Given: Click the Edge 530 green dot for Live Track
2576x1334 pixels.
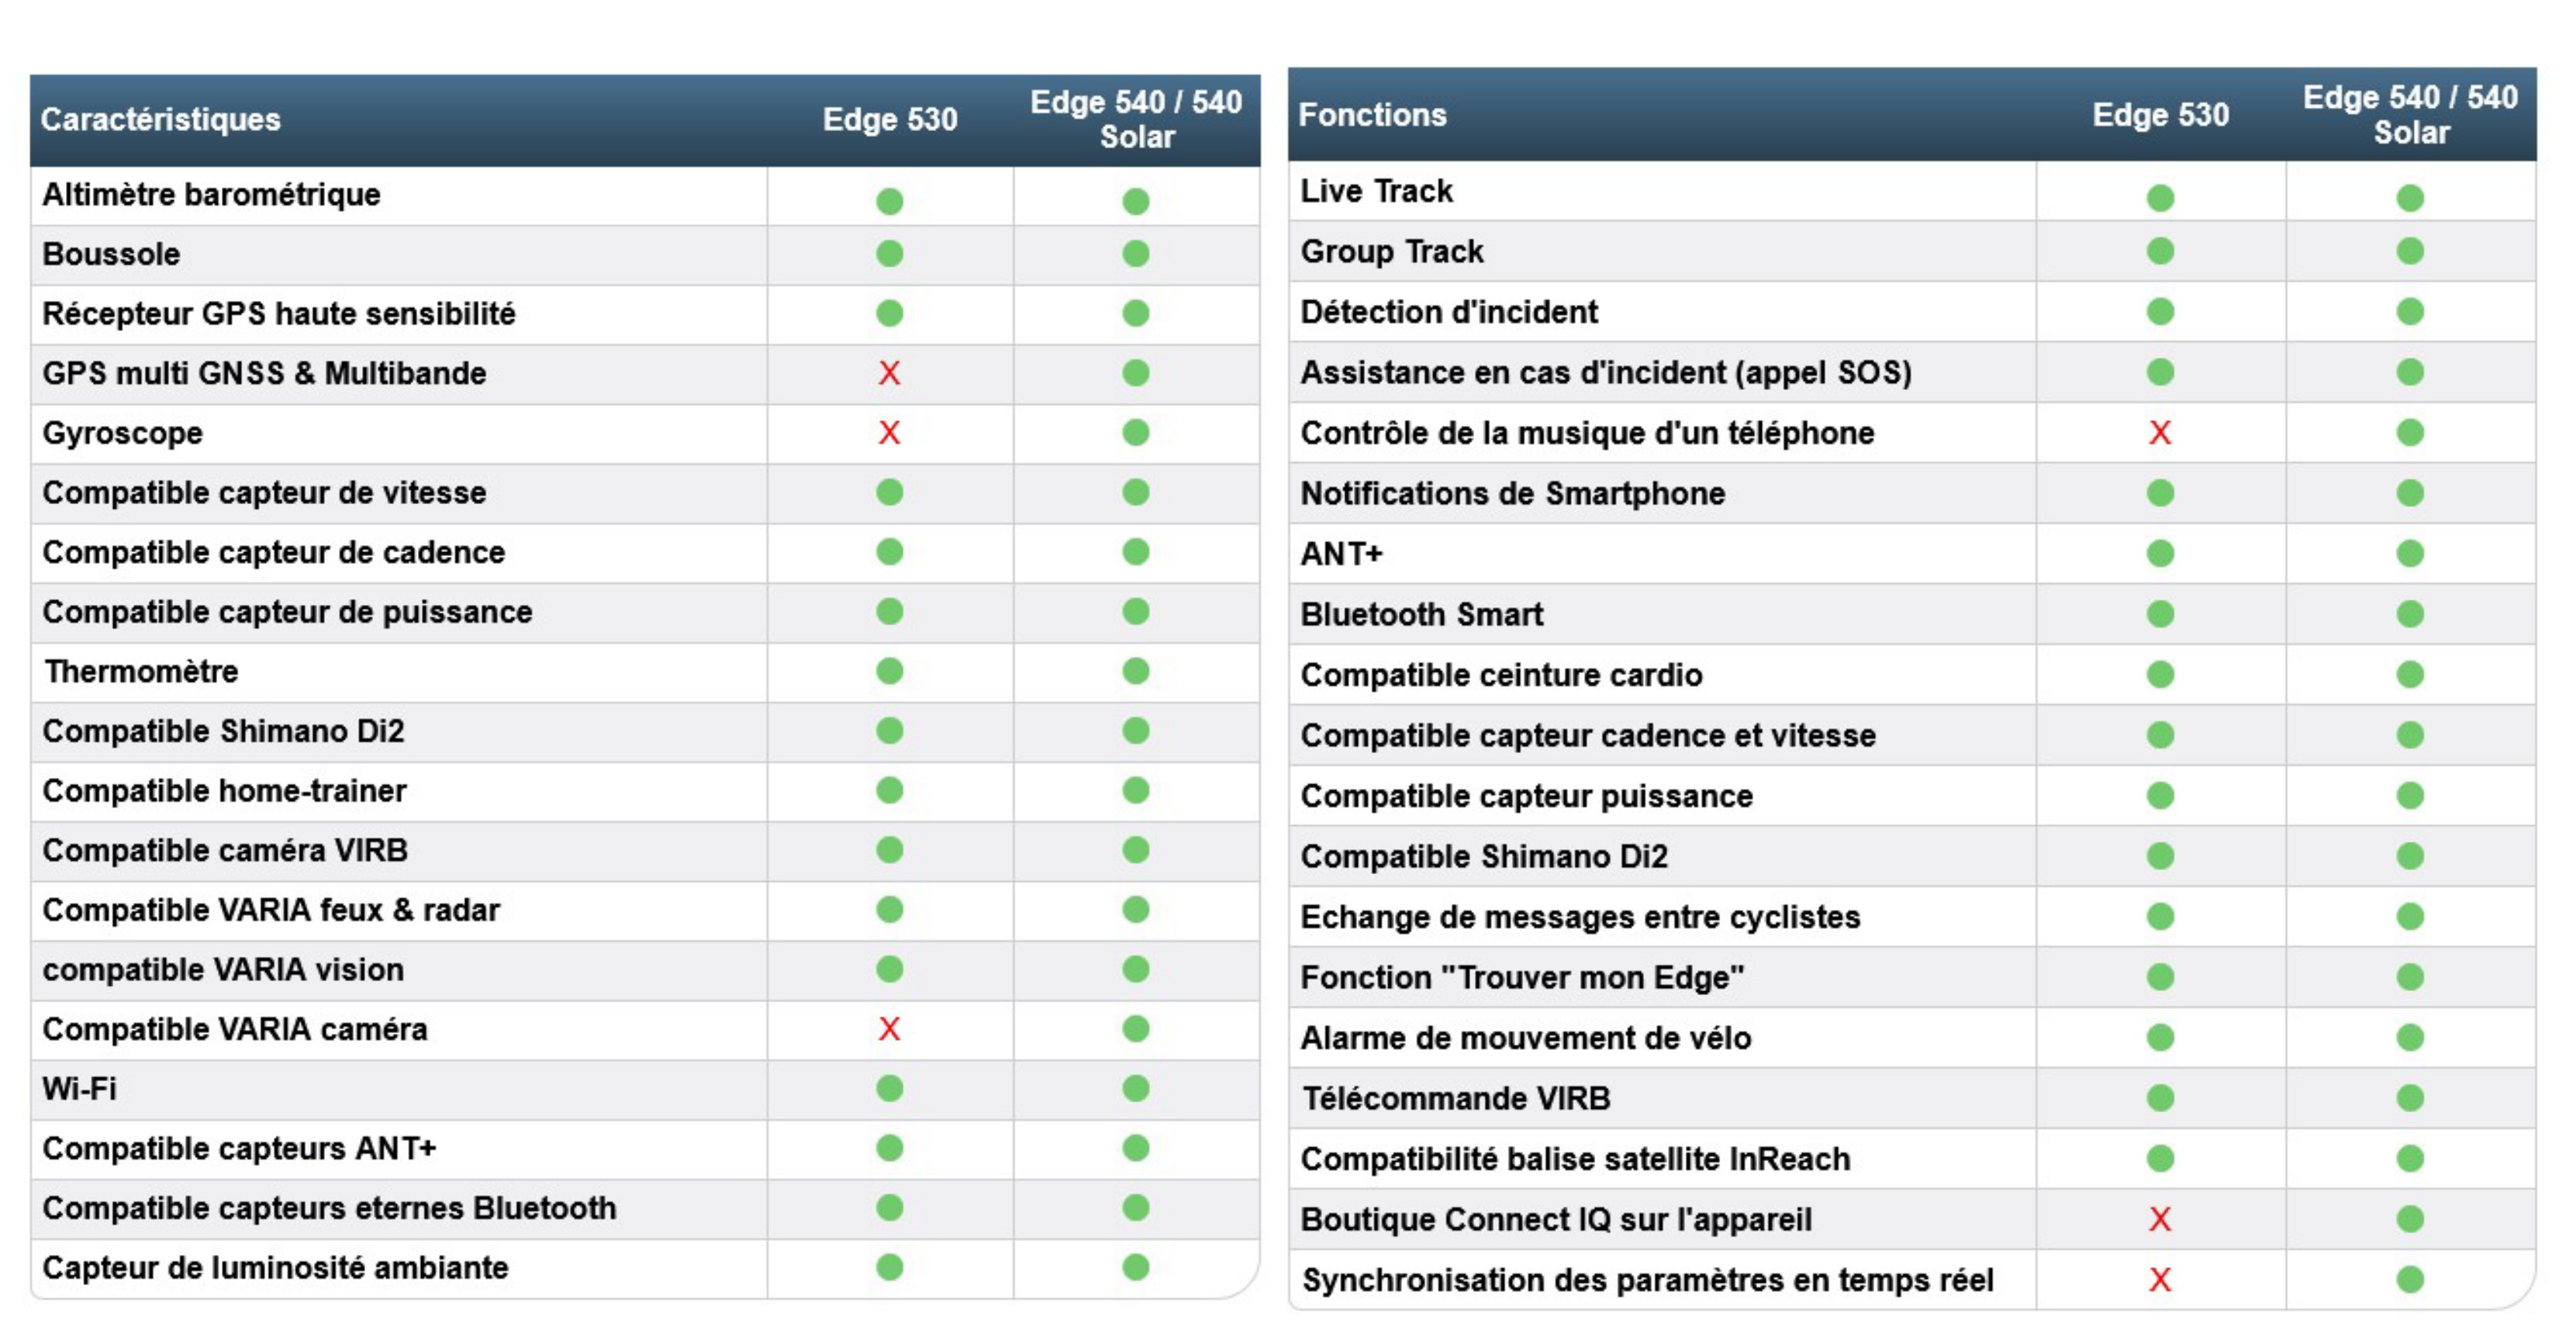Looking at the screenshot, I should pyautogui.click(x=2160, y=197).
